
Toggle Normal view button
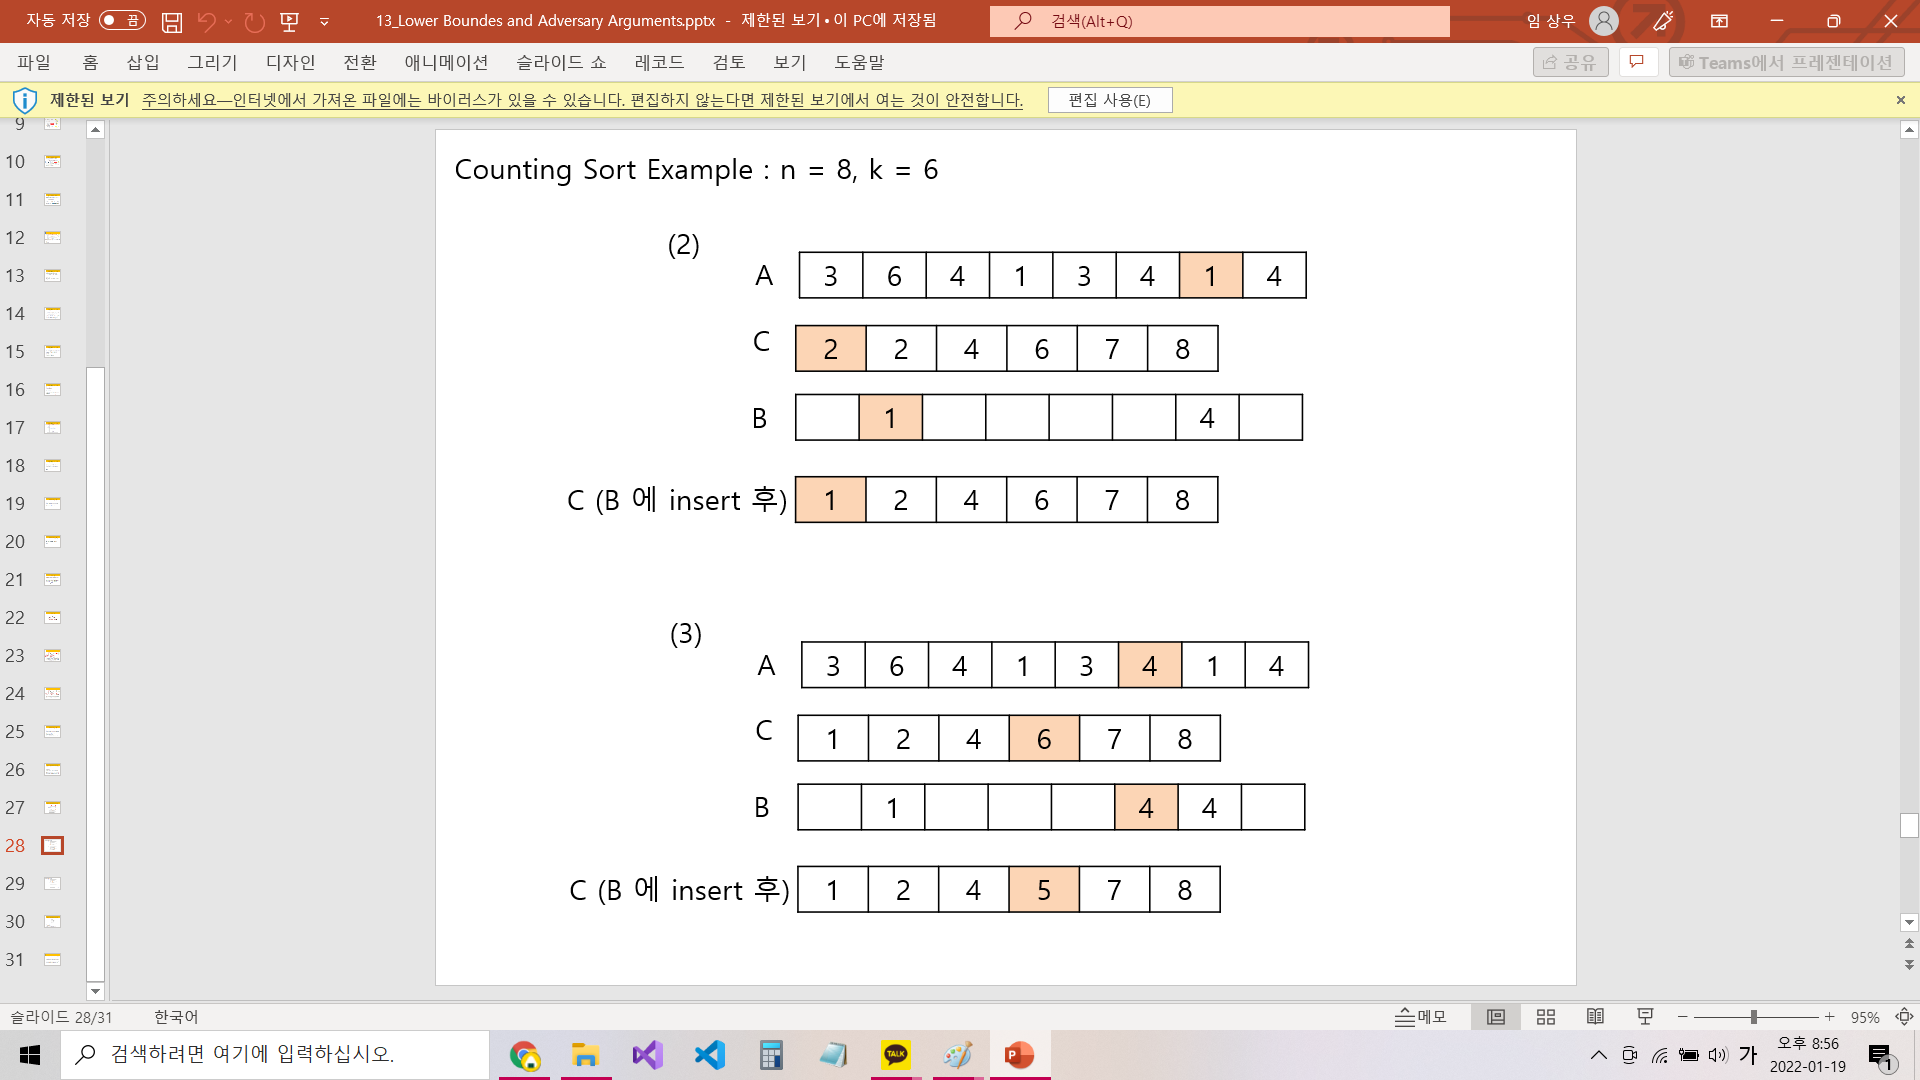click(1496, 1017)
